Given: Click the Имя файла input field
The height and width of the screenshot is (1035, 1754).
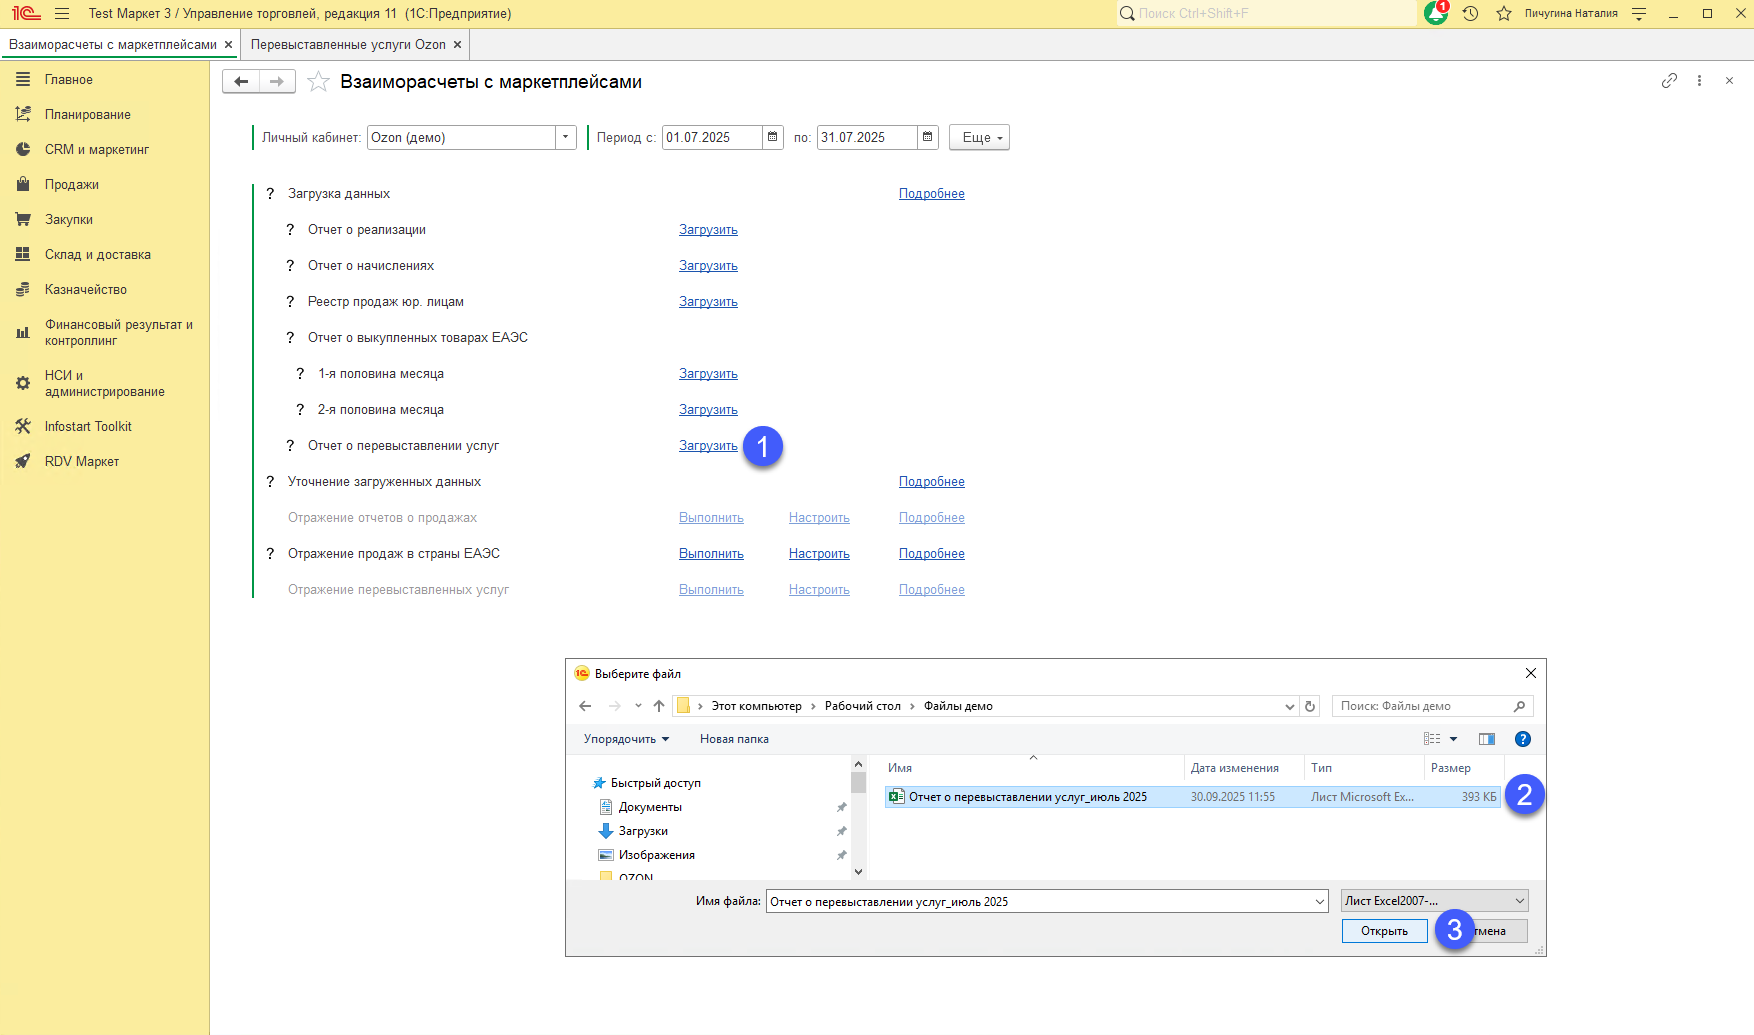Looking at the screenshot, I should 1040,902.
